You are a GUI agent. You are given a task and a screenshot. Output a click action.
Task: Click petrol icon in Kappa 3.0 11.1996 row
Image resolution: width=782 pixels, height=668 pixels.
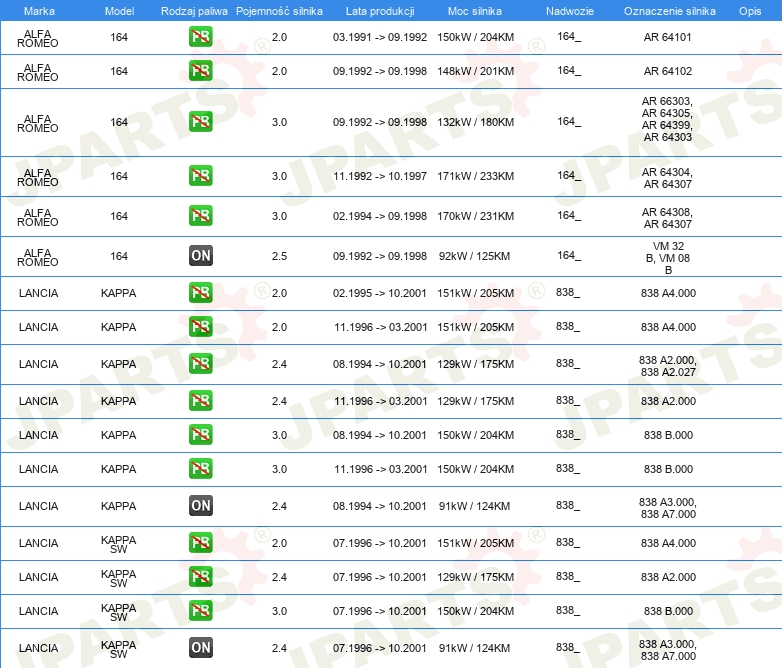click(x=200, y=468)
